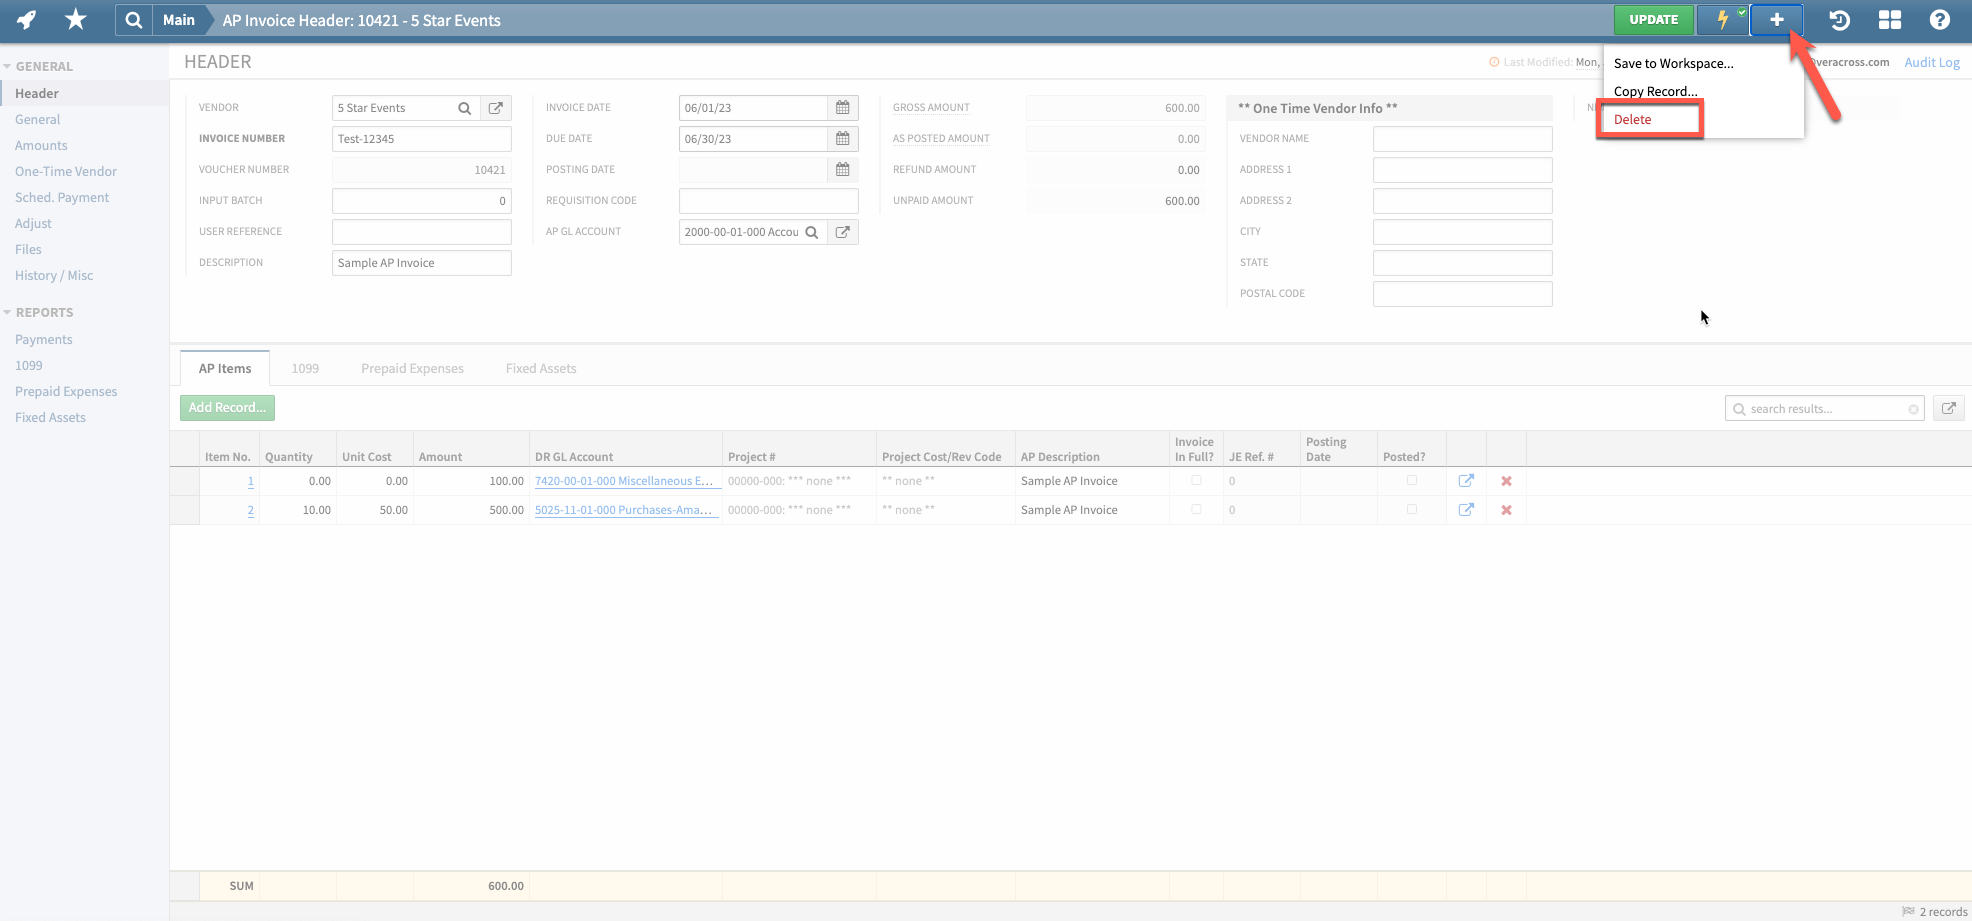Open the grid workspace icon
Image resolution: width=1972 pixels, height=921 pixels.
[1889, 20]
